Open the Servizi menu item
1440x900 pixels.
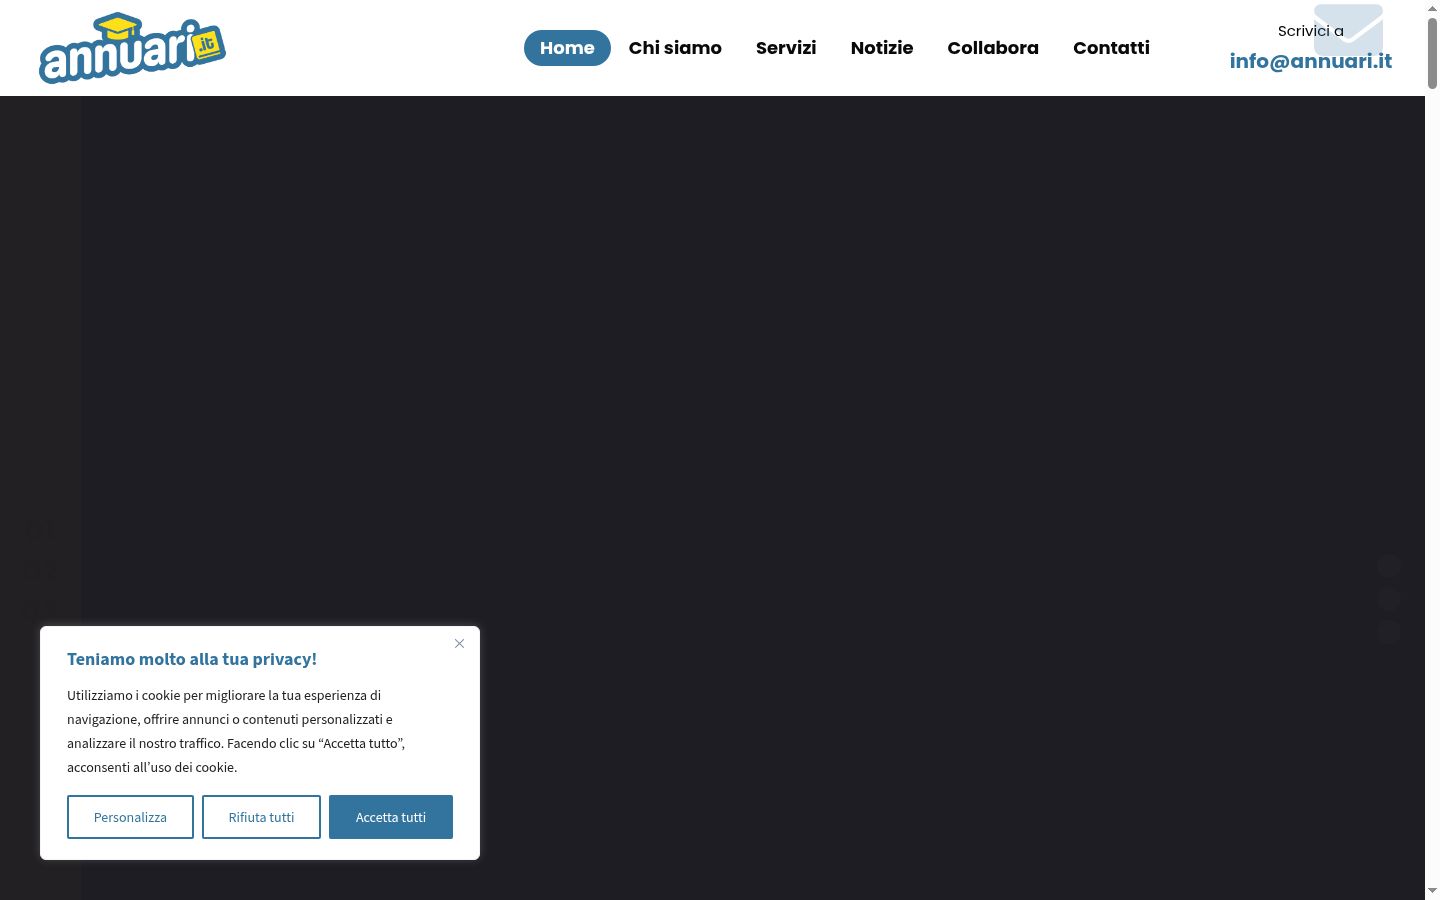786,48
